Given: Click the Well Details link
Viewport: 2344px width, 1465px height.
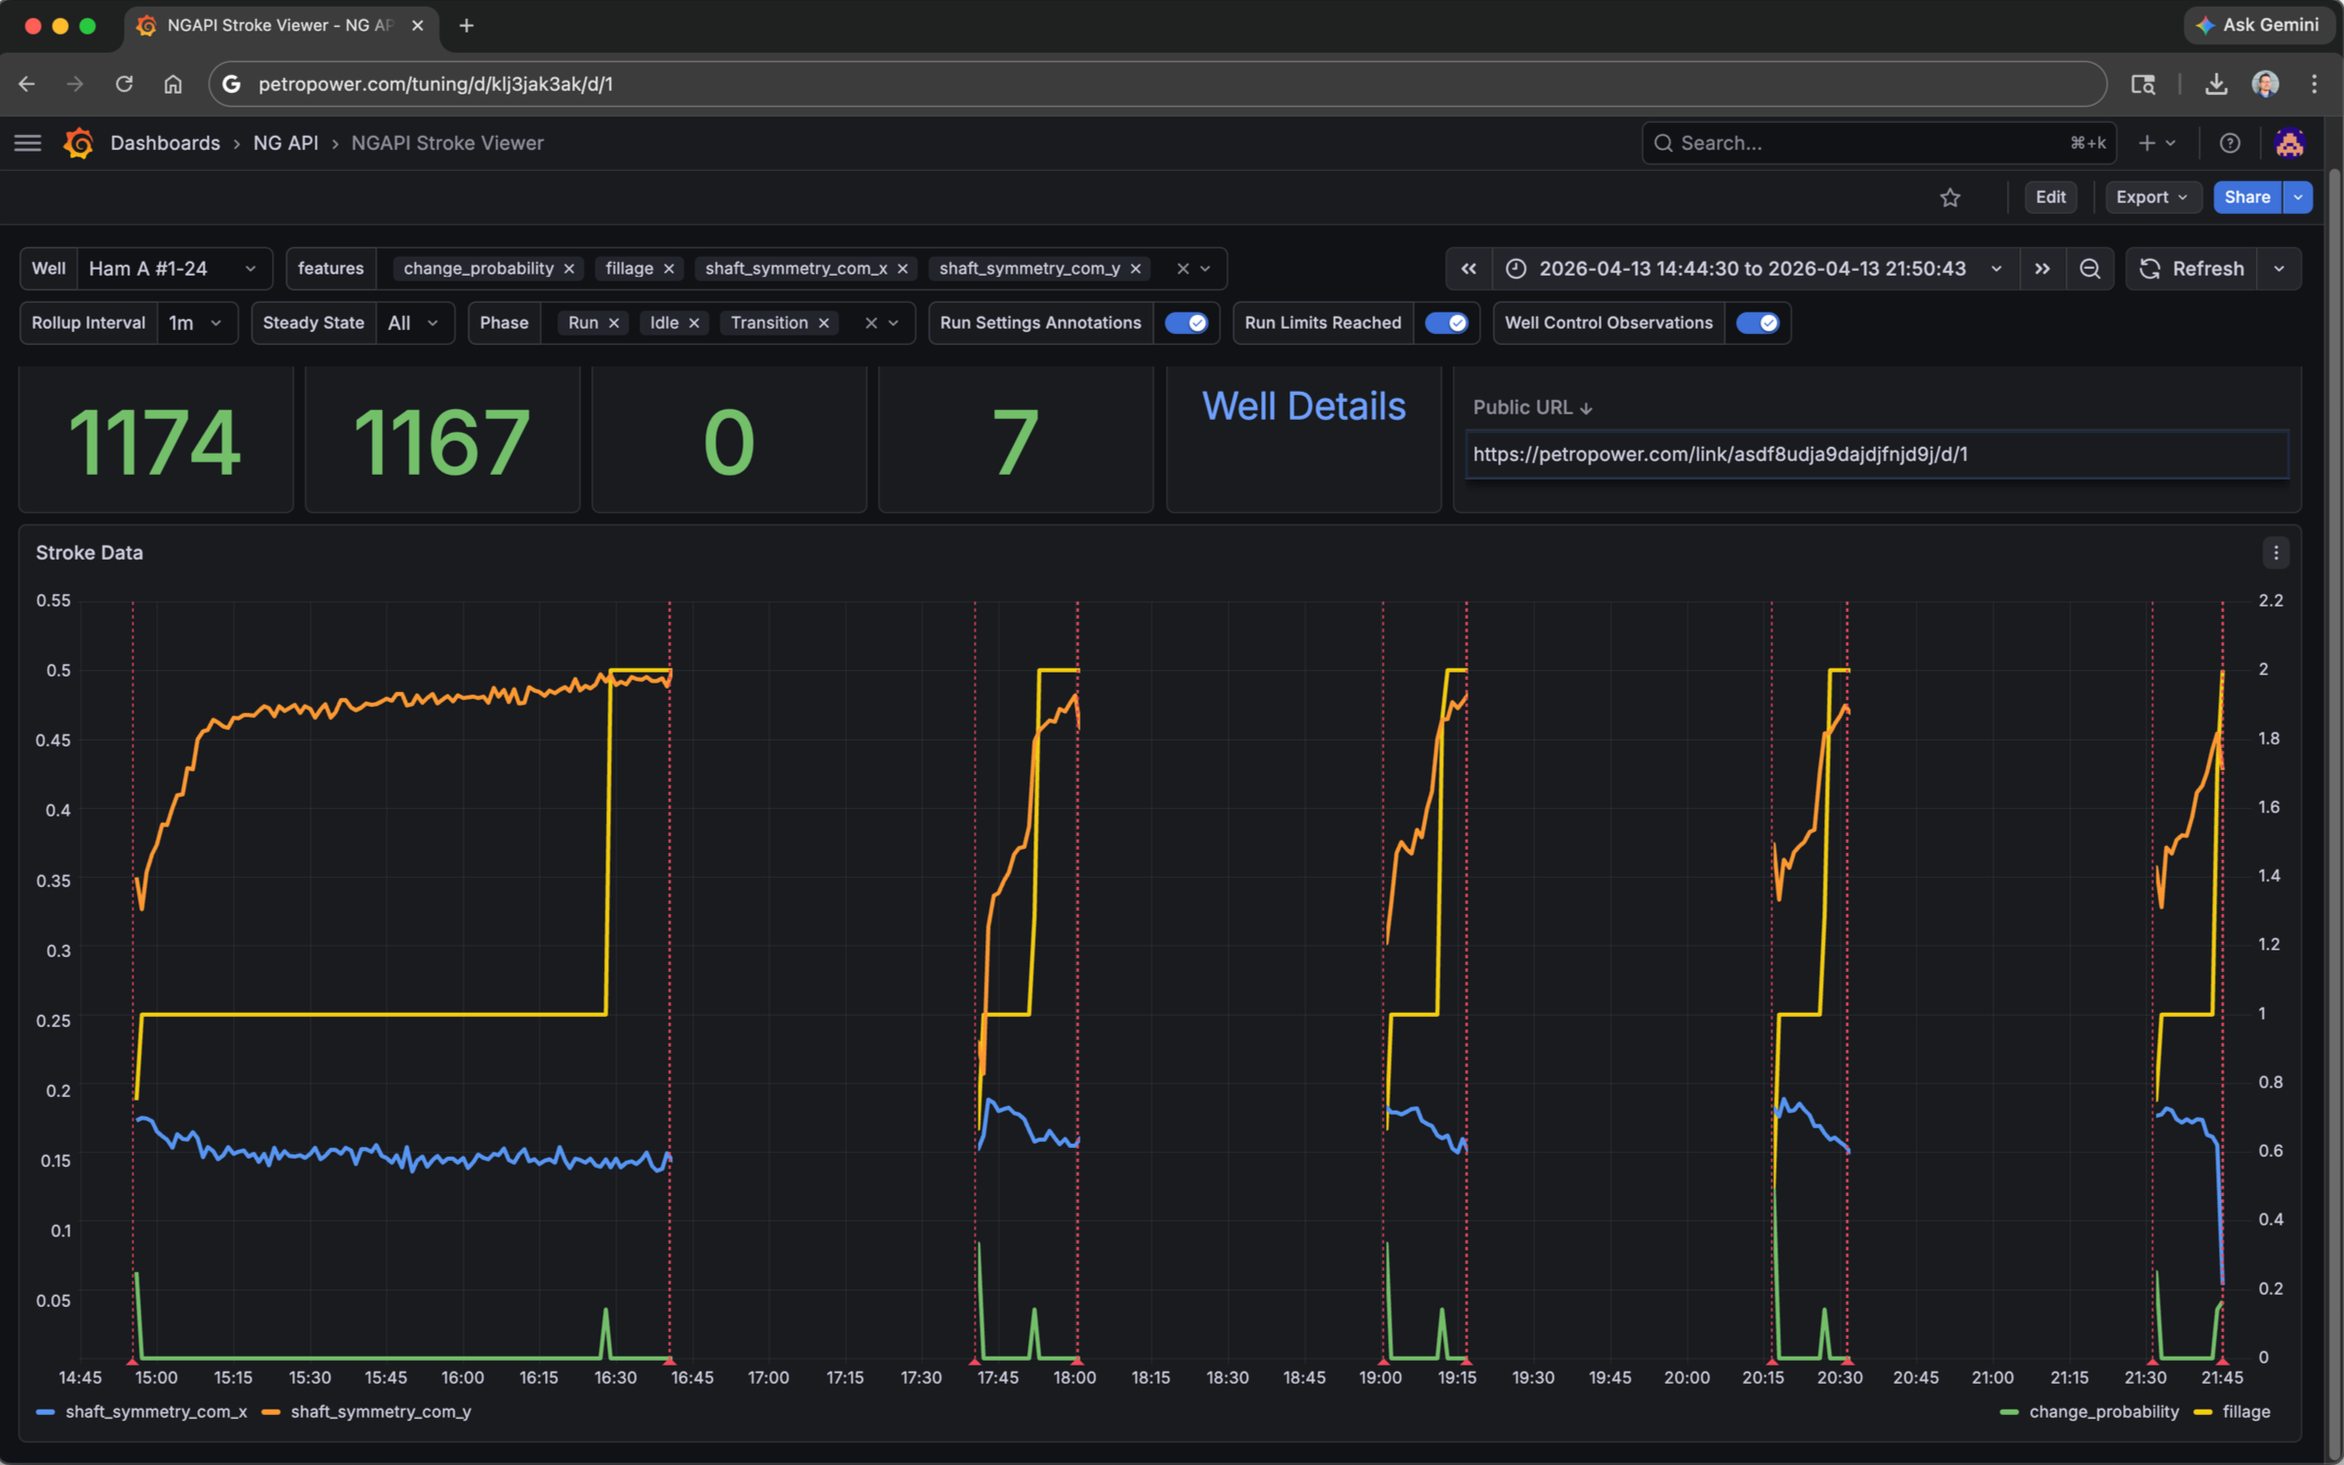Looking at the screenshot, I should point(1303,406).
